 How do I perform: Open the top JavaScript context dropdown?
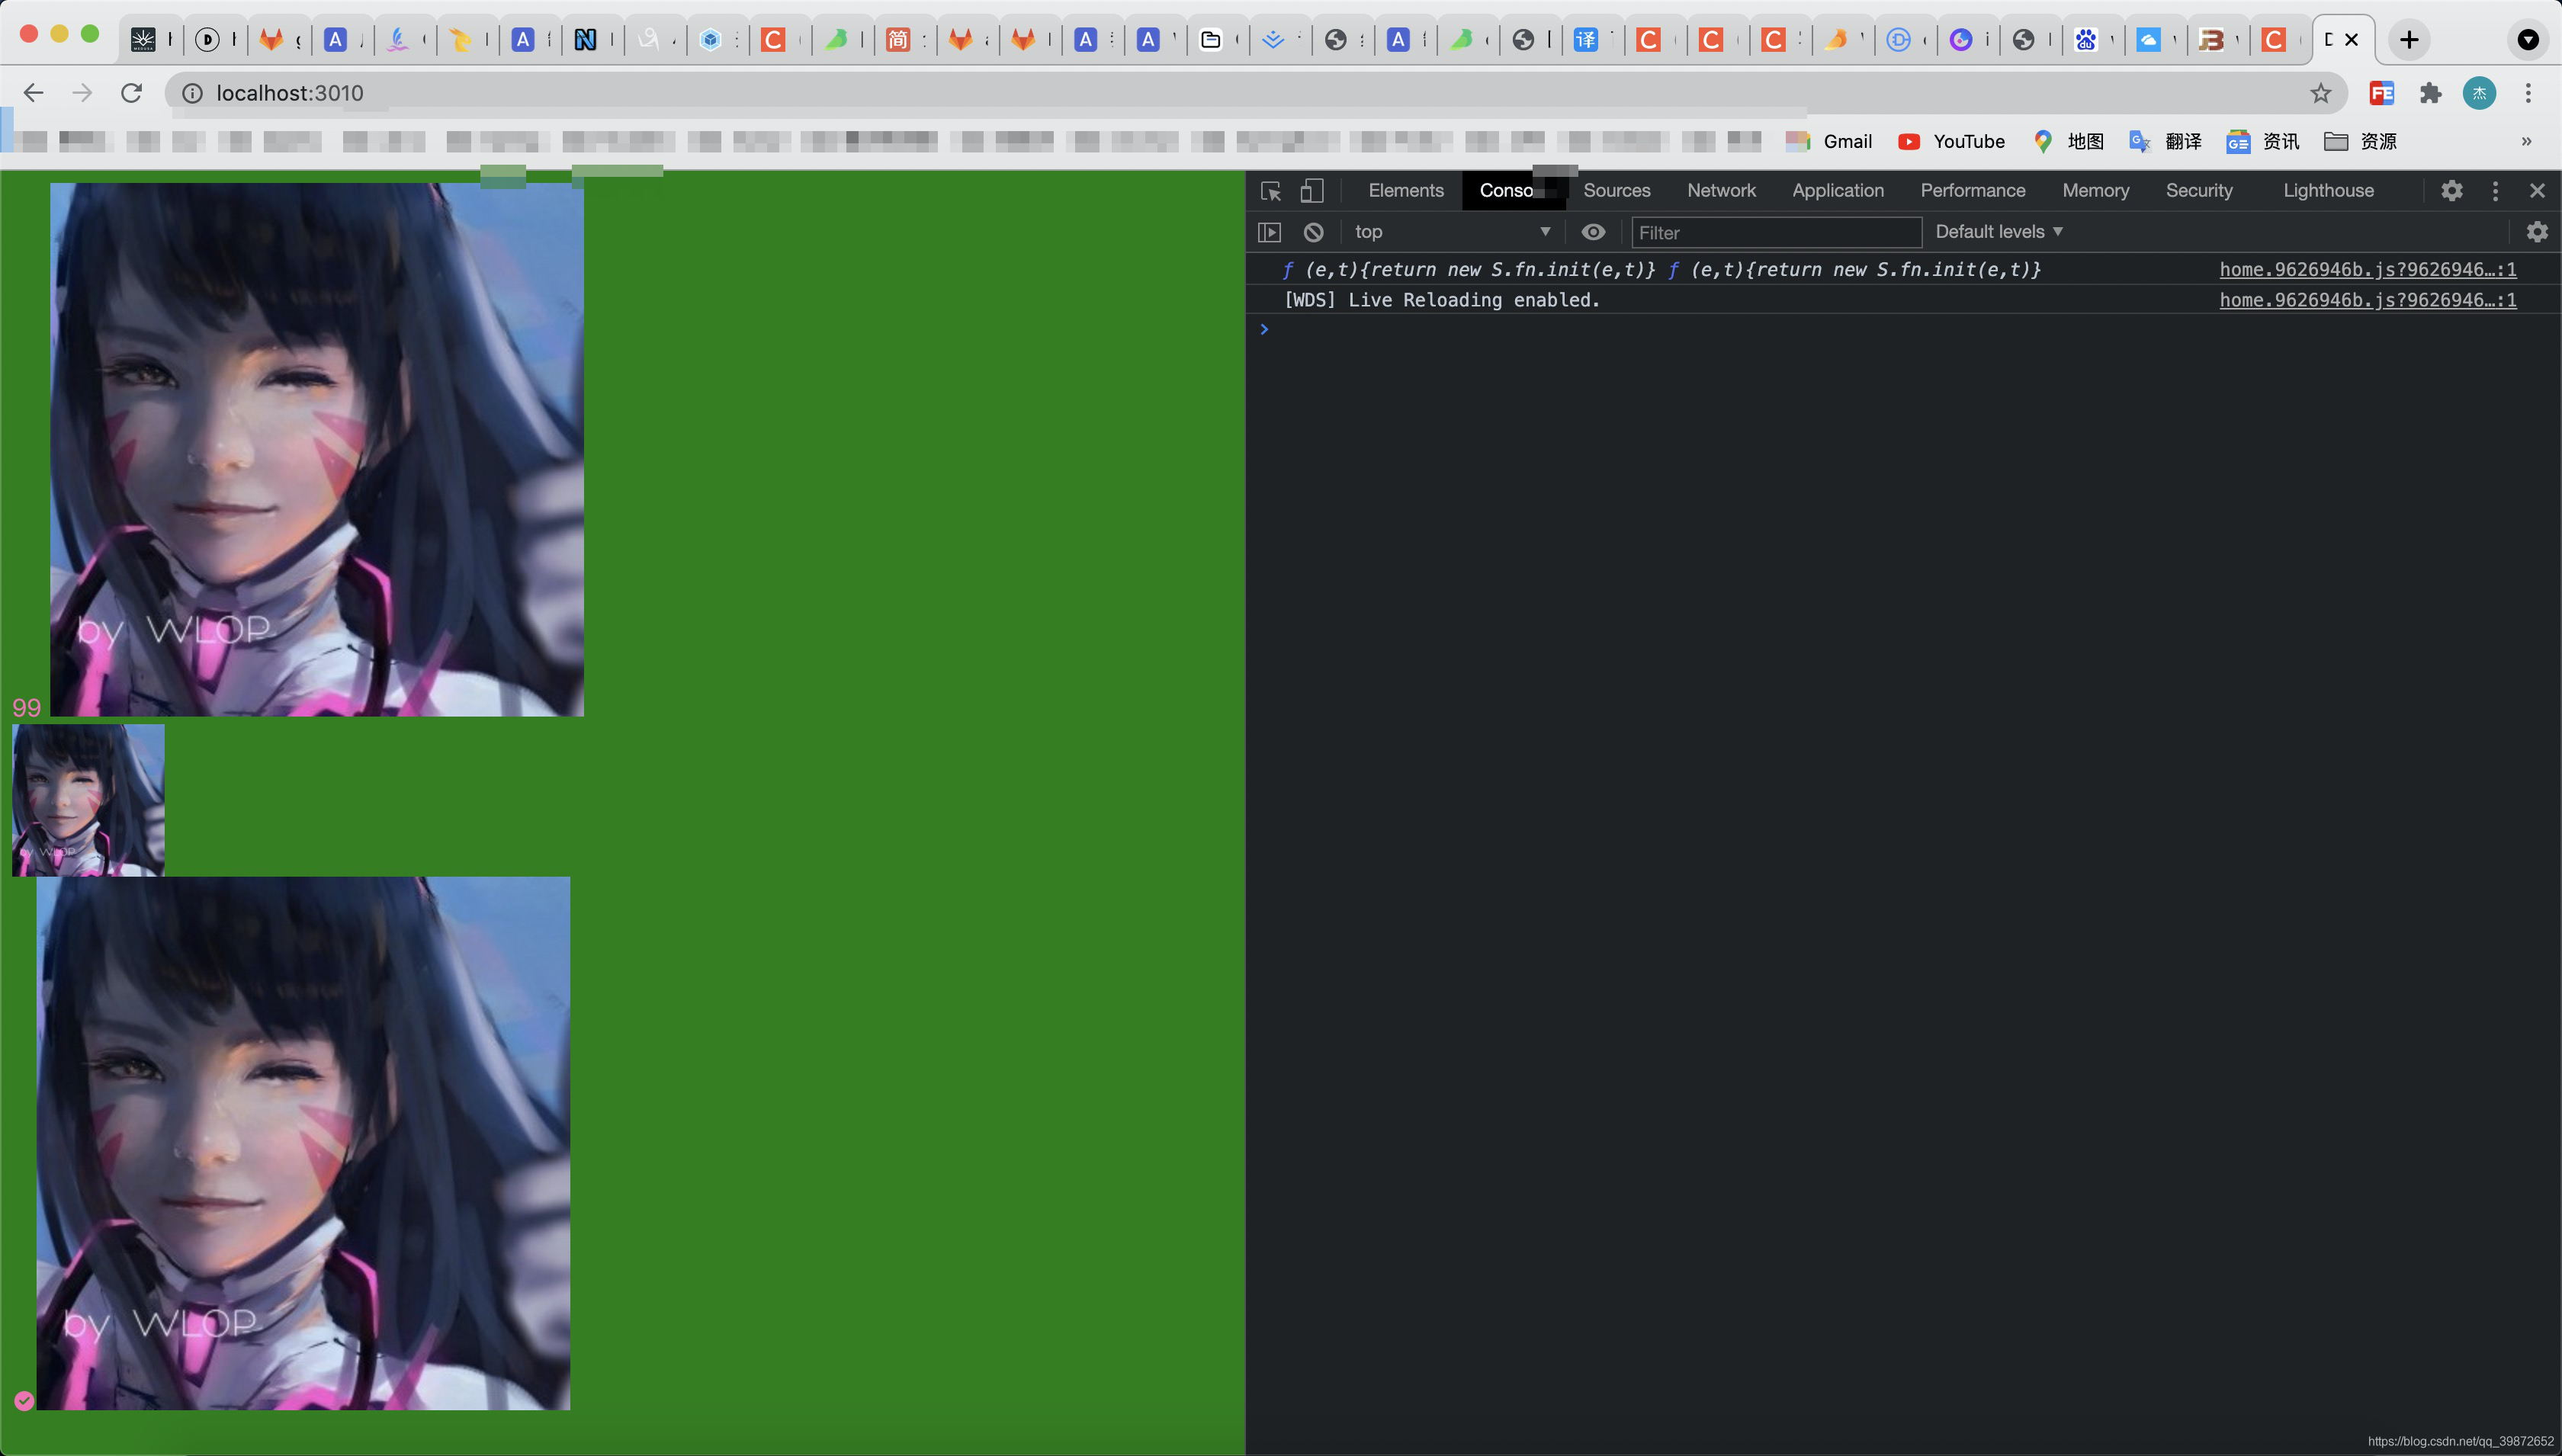point(1453,232)
